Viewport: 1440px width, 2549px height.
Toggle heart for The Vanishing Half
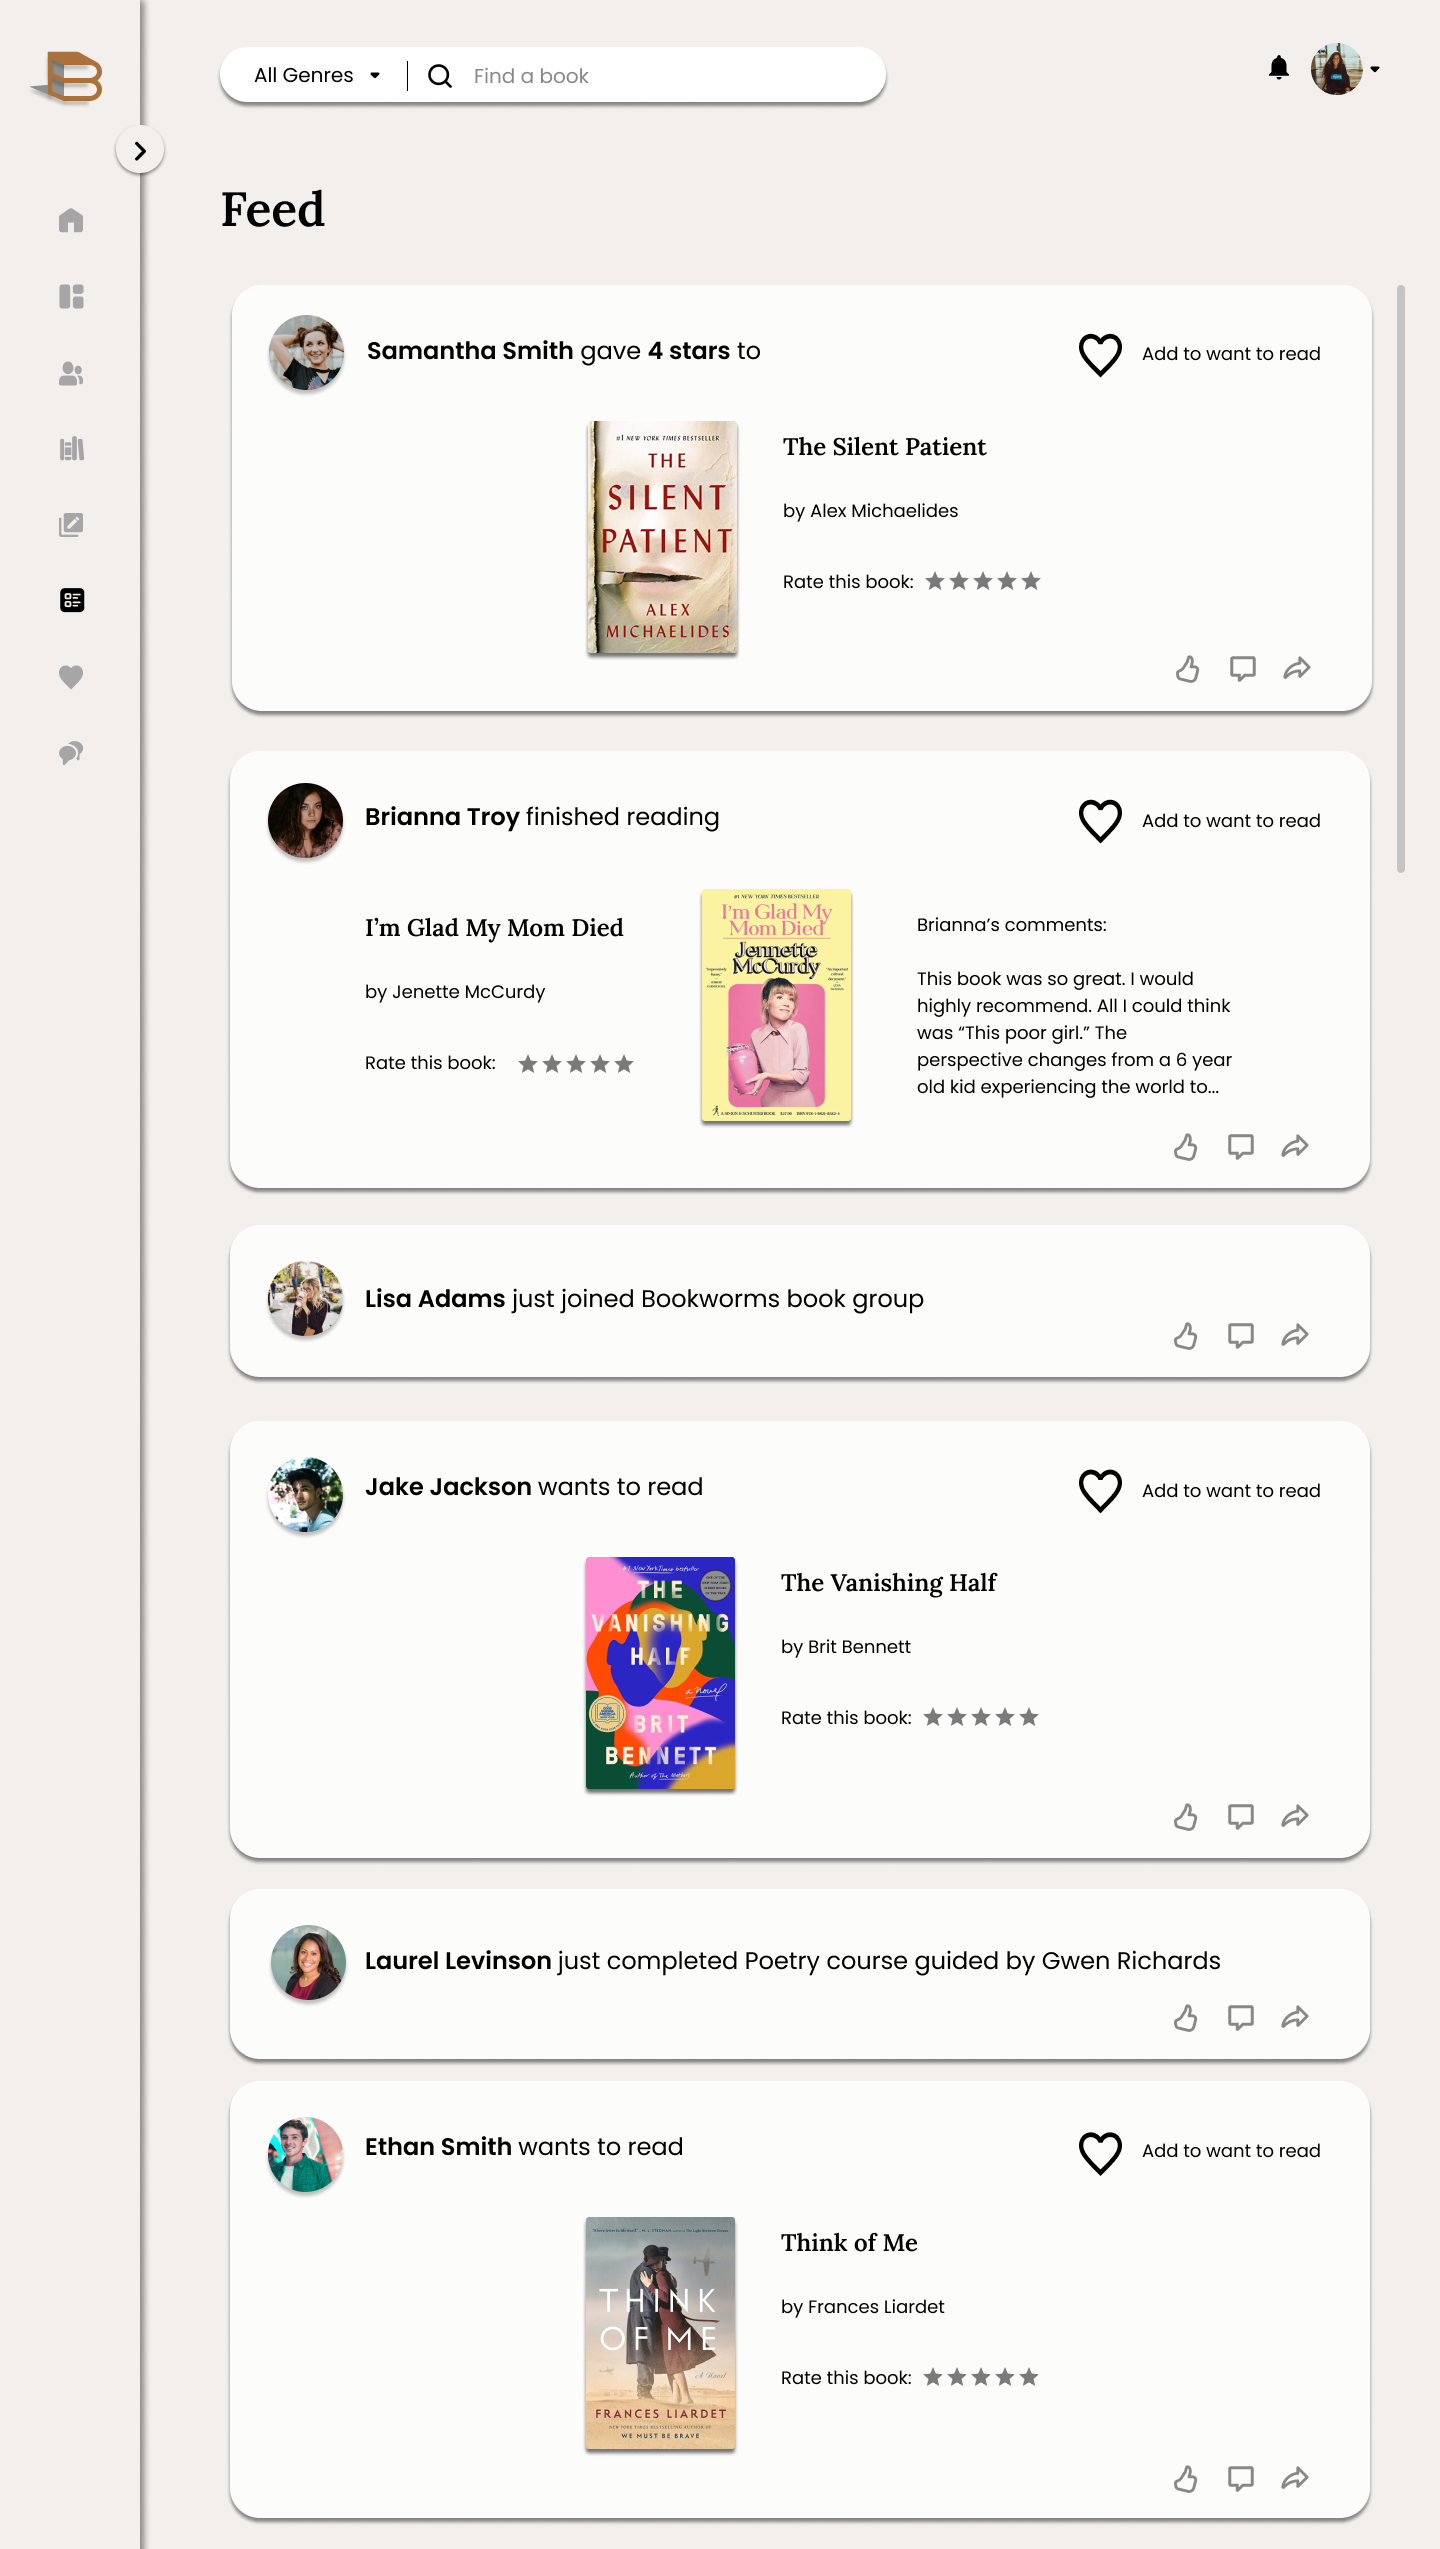pyautogui.click(x=1100, y=1491)
